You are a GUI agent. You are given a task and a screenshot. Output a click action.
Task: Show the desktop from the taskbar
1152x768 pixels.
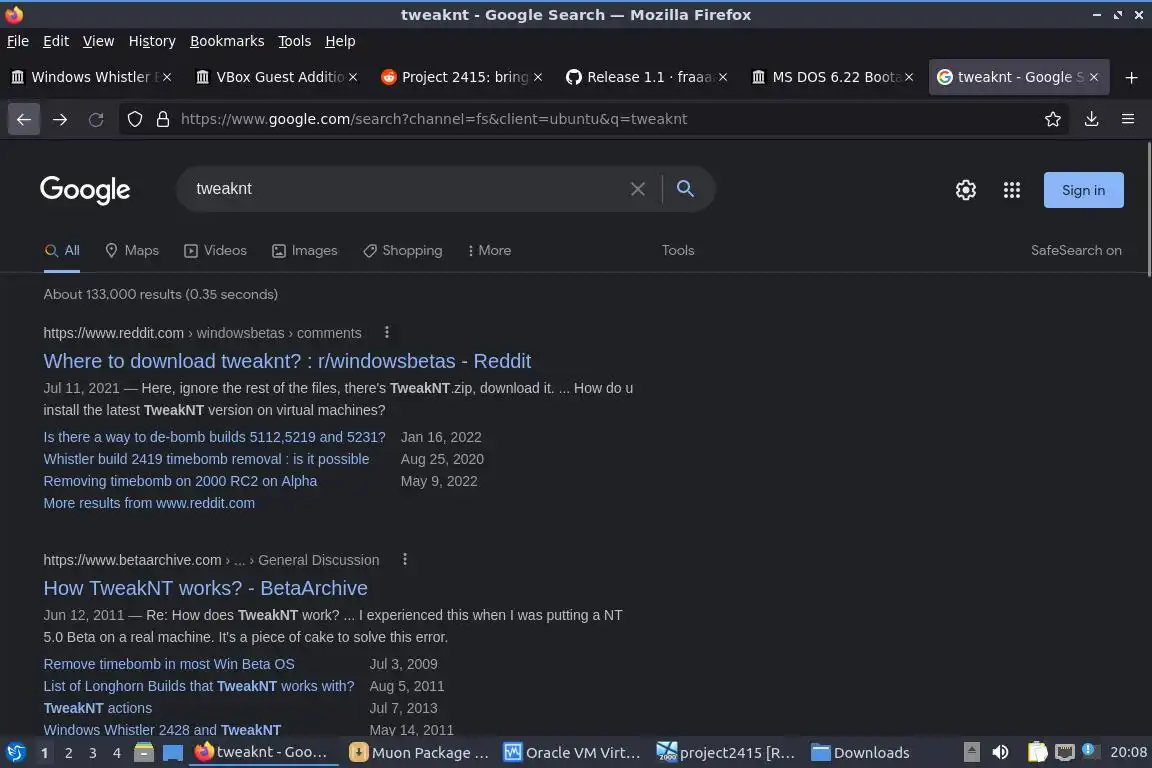click(173, 753)
